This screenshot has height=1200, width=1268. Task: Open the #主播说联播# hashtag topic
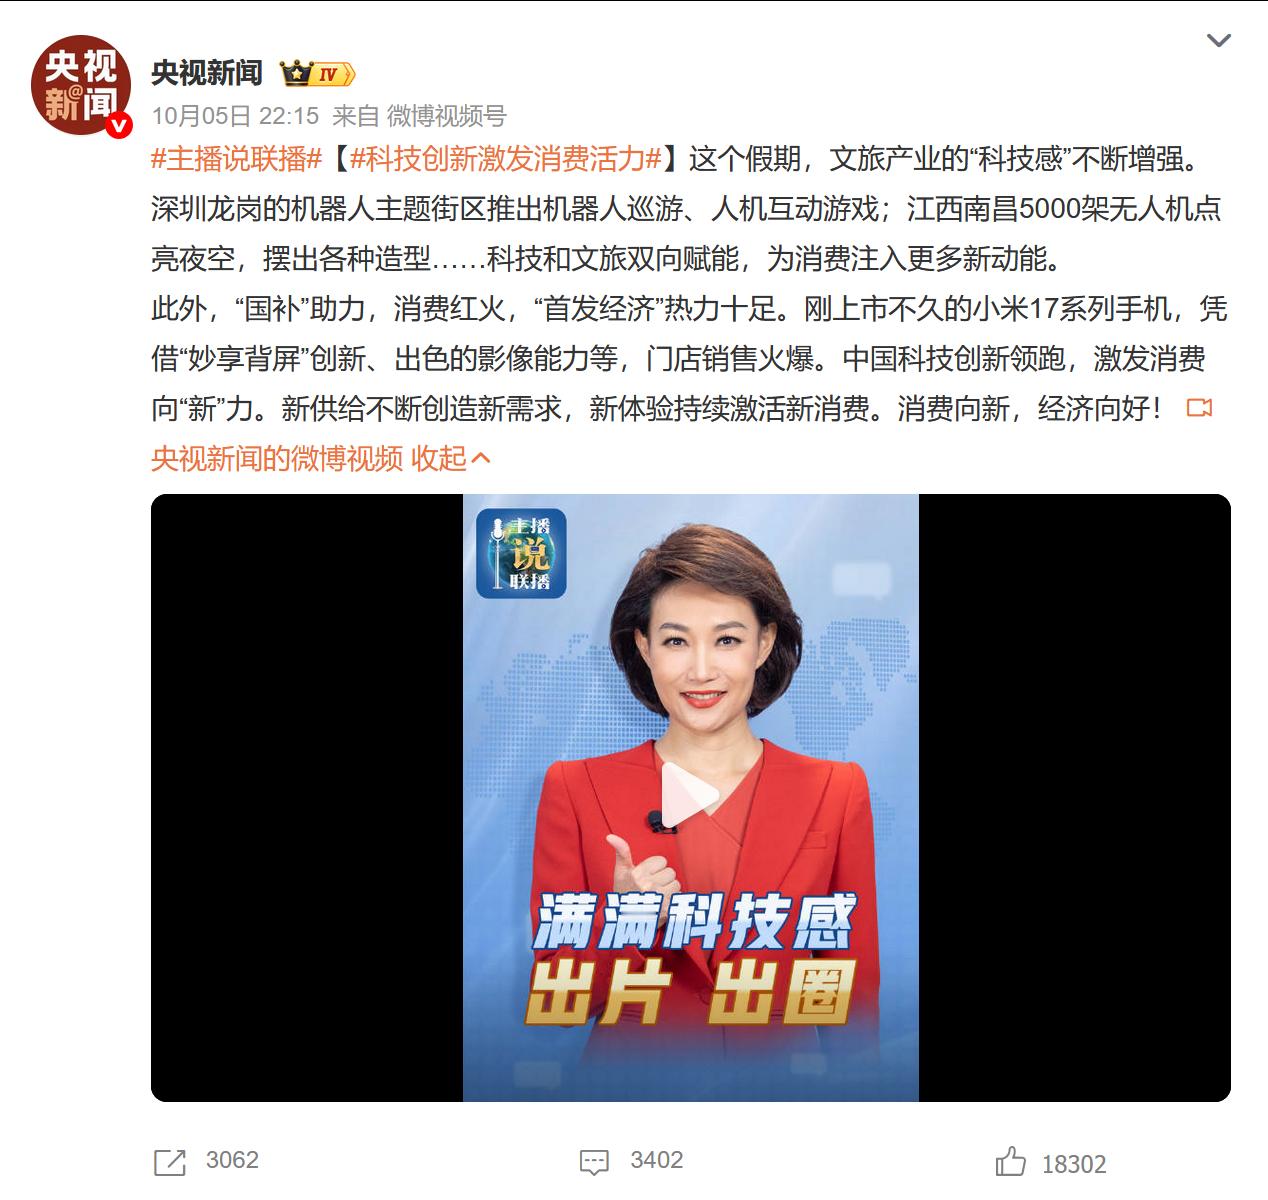236,158
